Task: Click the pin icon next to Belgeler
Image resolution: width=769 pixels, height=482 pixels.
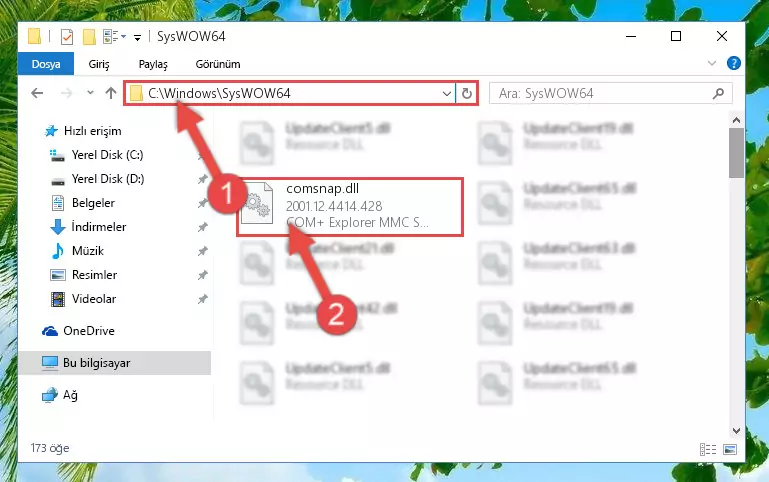Action: click(202, 203)
